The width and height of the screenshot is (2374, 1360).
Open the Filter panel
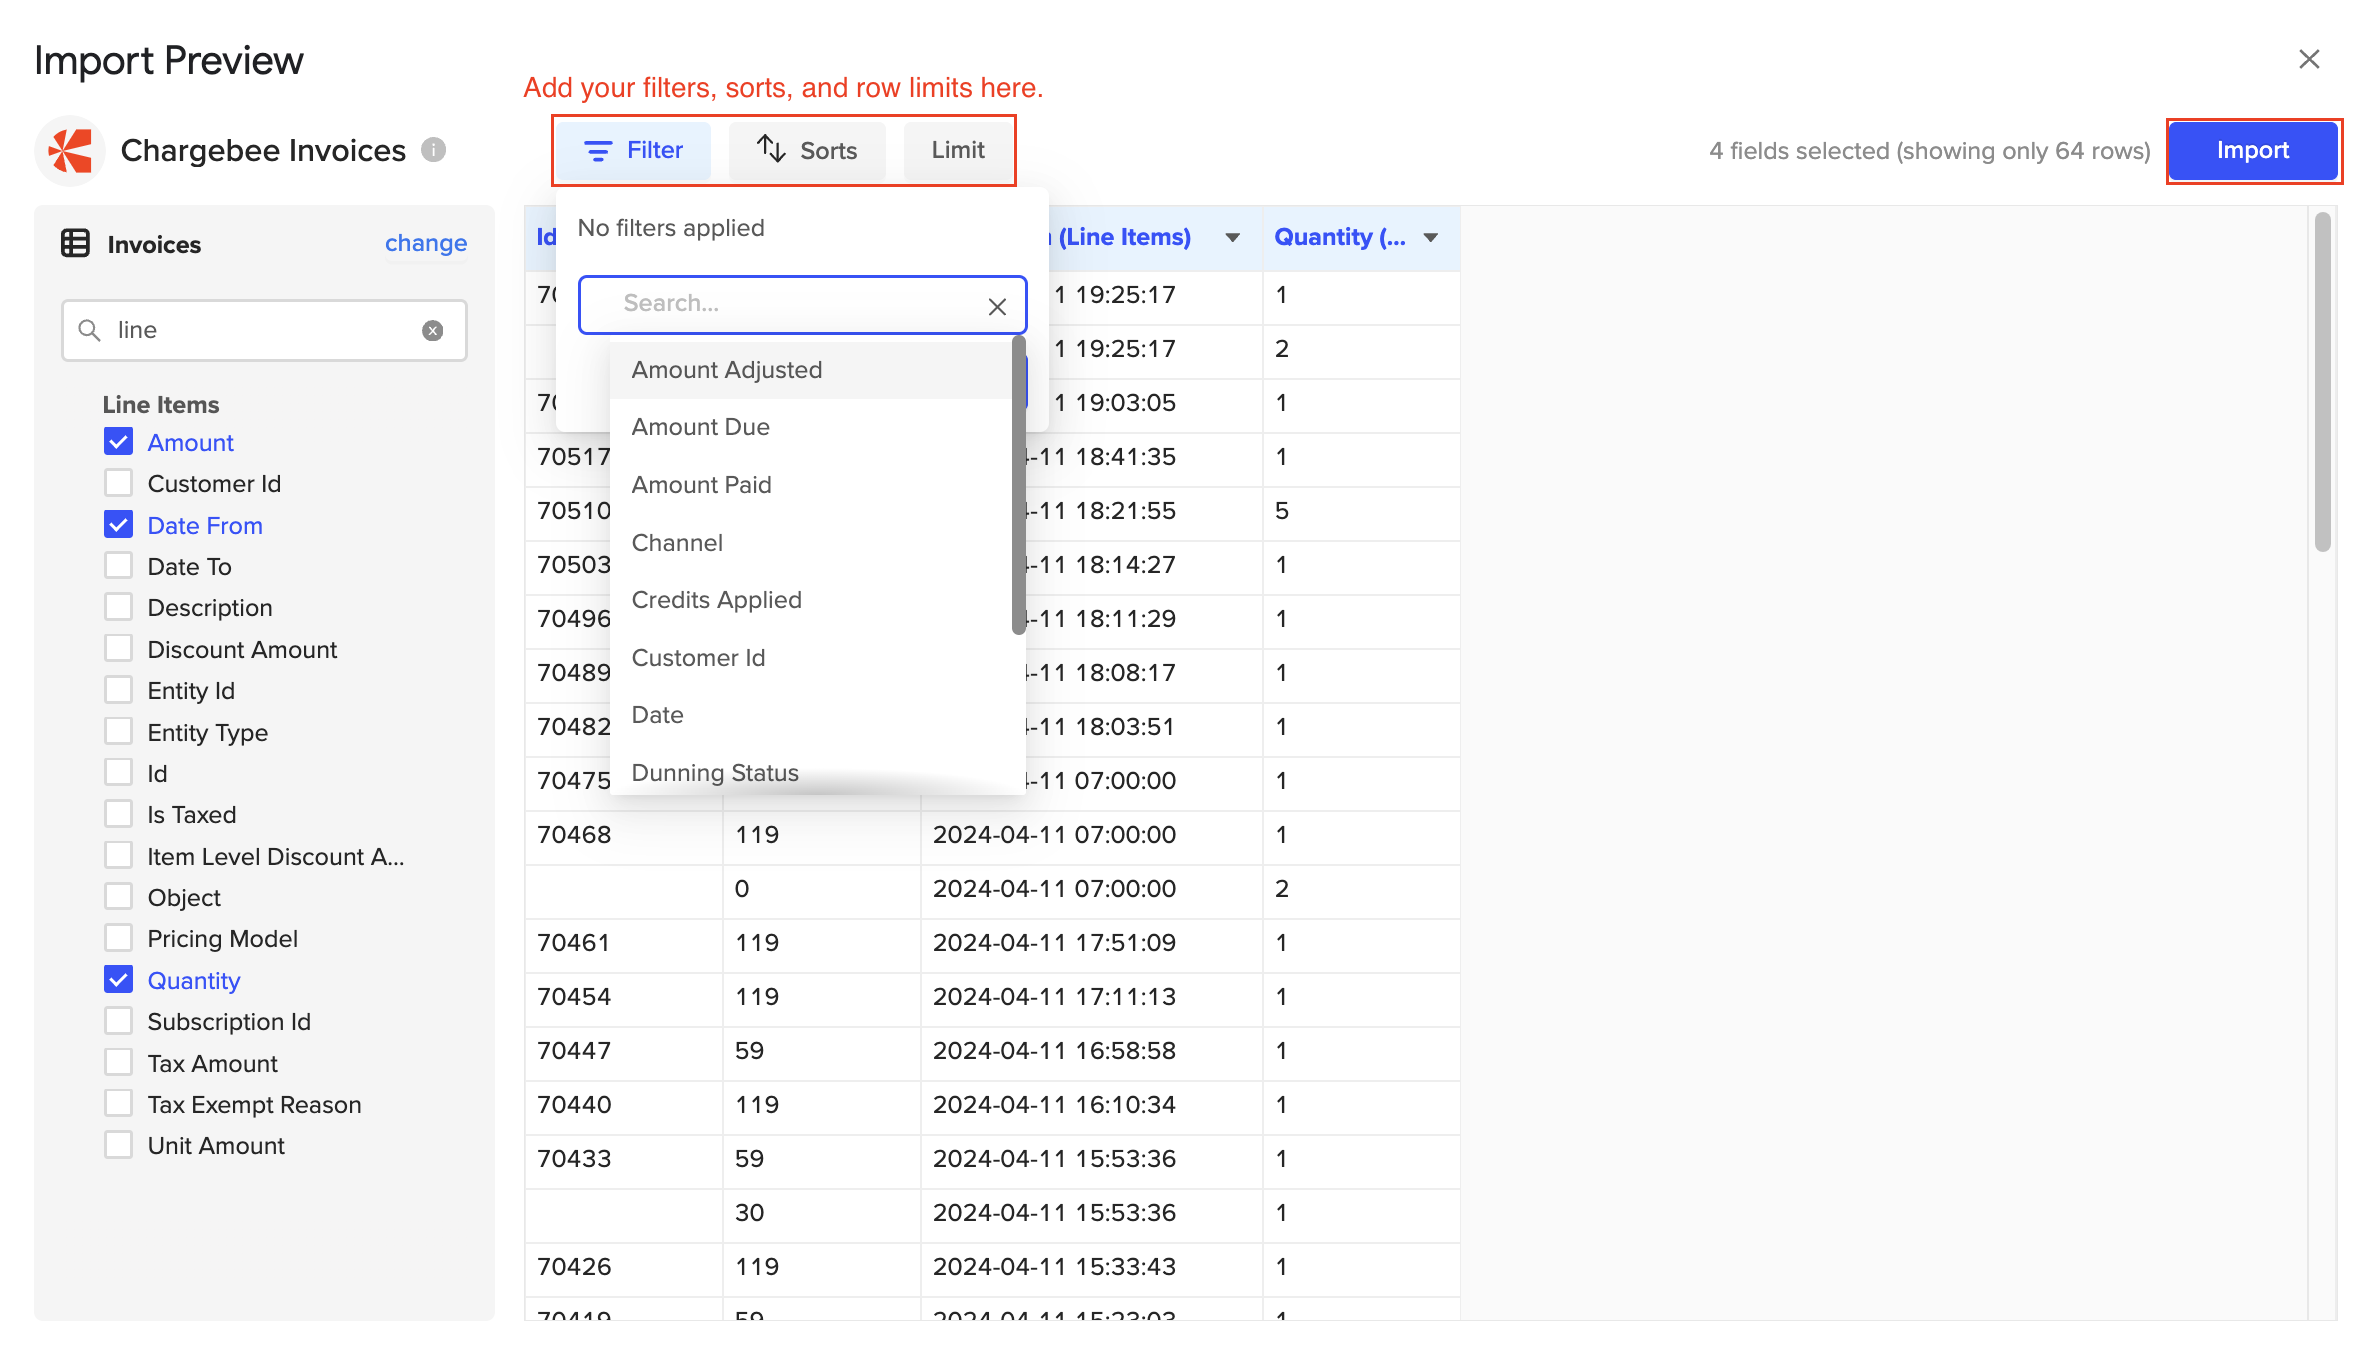(x=634, y=150)
